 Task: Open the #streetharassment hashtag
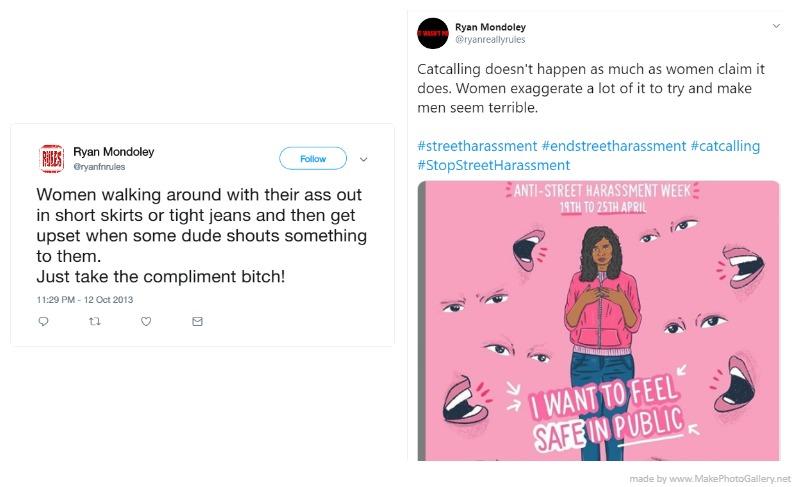[477, 146]
